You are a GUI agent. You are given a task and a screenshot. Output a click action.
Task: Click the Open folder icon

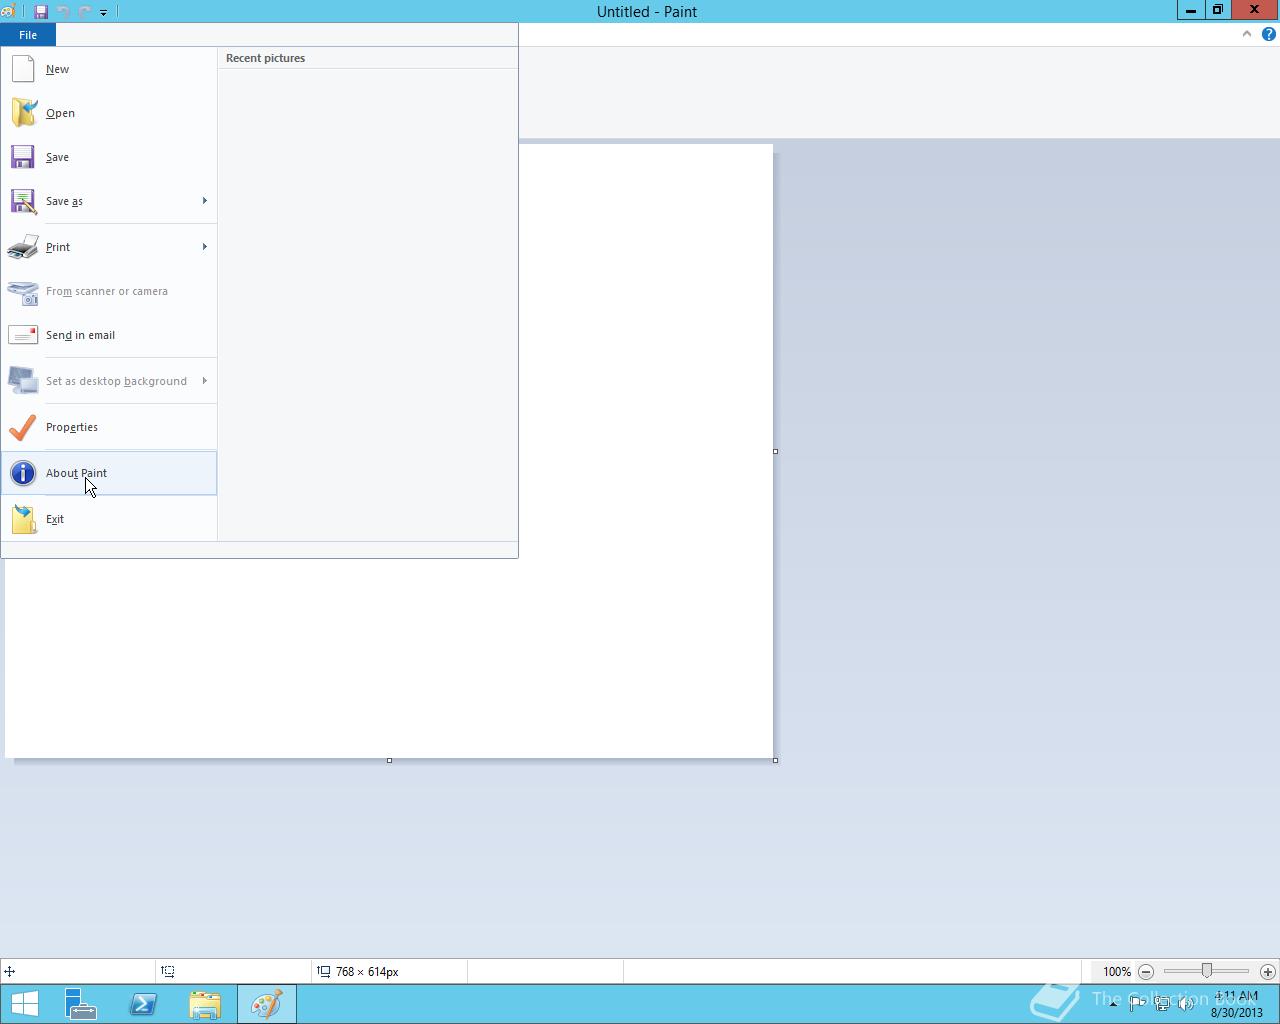click(23, 113)
